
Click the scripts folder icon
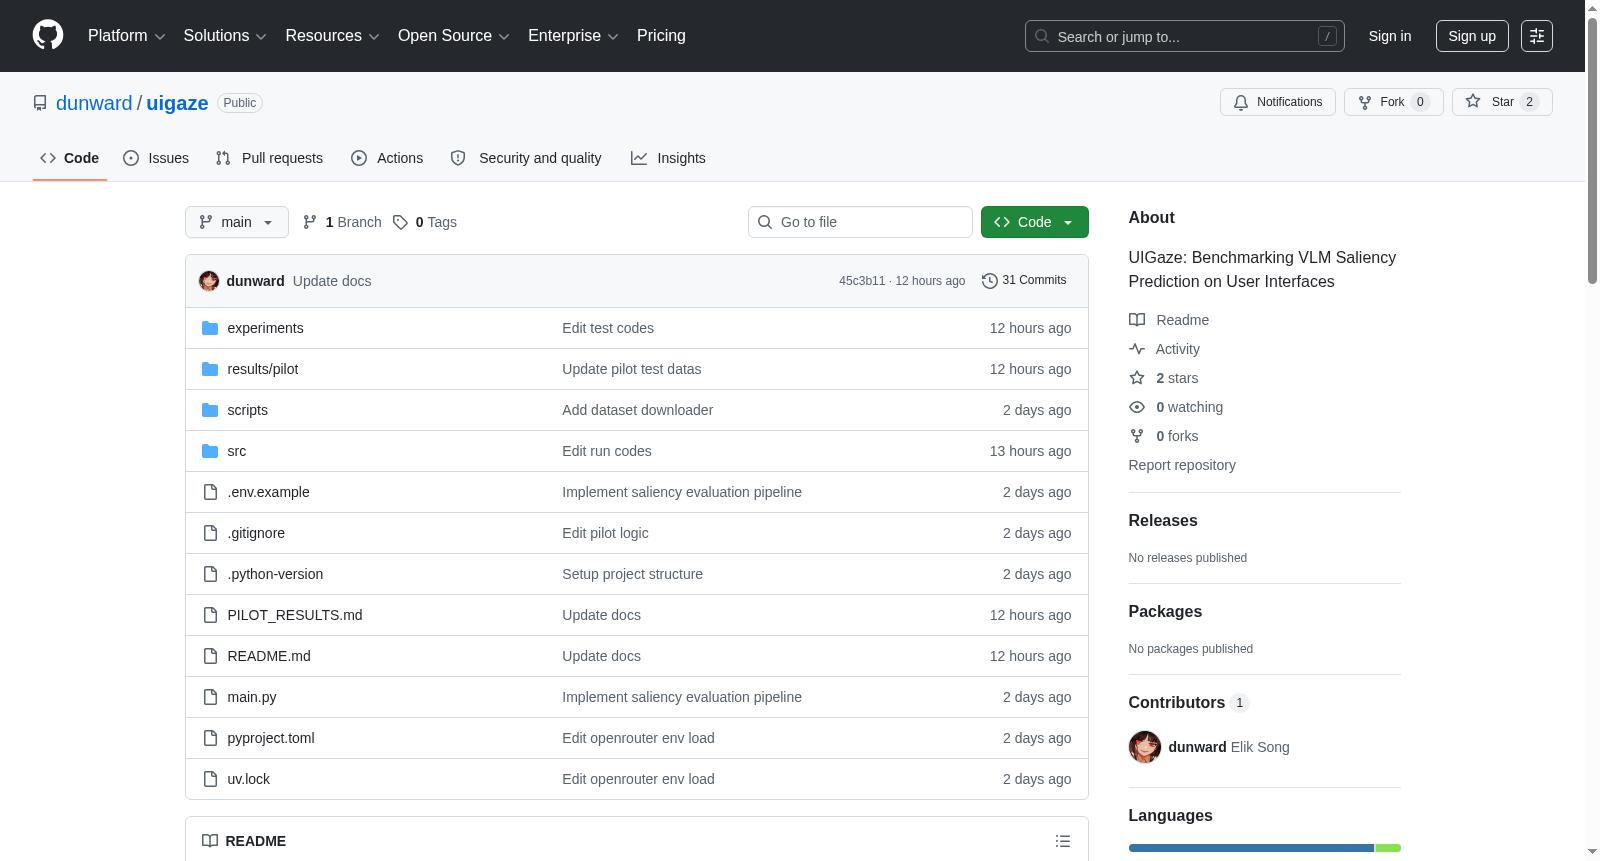pyautogui.click(x=210, y=410)
